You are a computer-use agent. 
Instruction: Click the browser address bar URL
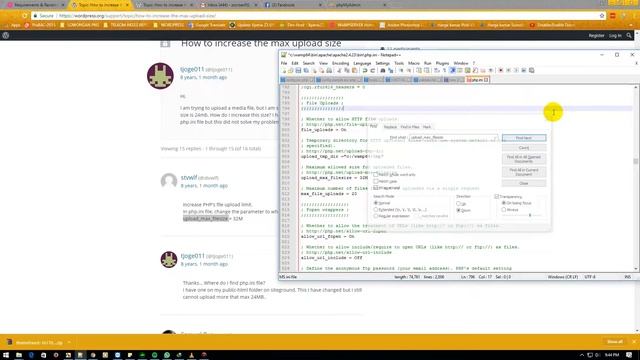[x=138, y=16]
